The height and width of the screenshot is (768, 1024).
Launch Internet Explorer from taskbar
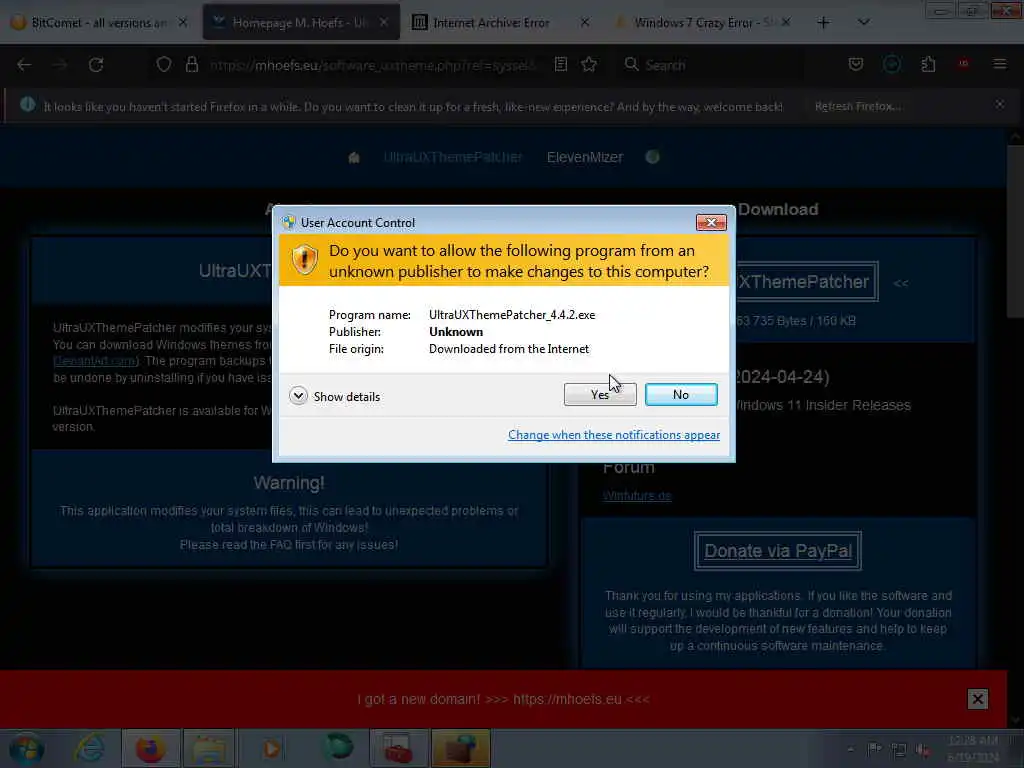pos(89,748)
